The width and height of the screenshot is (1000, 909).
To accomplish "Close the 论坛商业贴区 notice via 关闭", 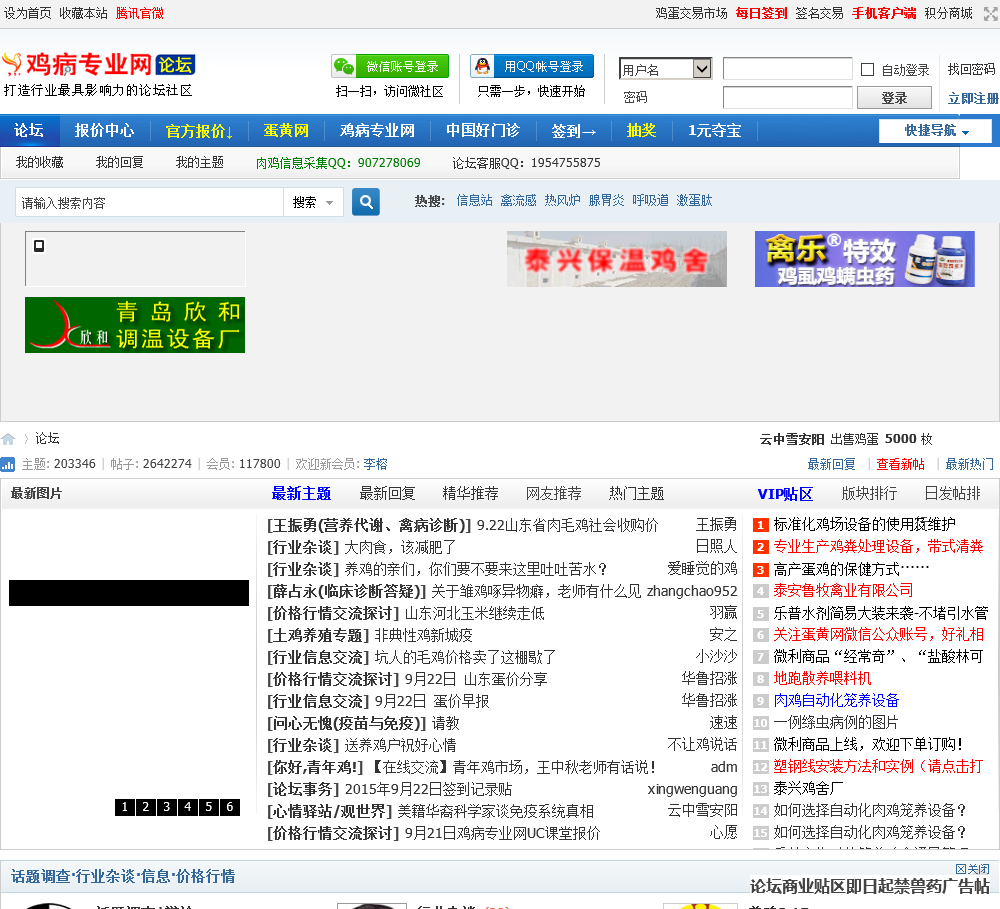I will pyautogui.click(x=972, y=869).
